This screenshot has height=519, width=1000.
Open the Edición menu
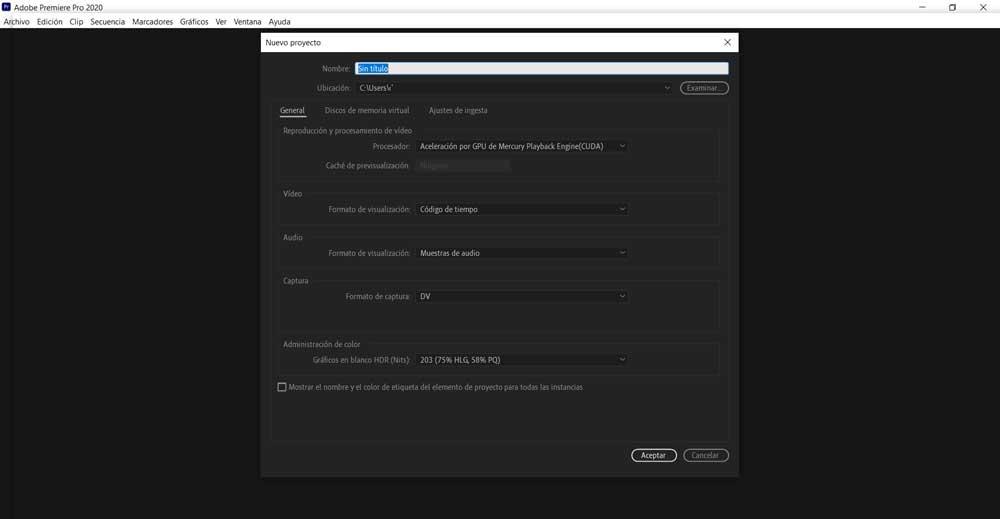50,22
